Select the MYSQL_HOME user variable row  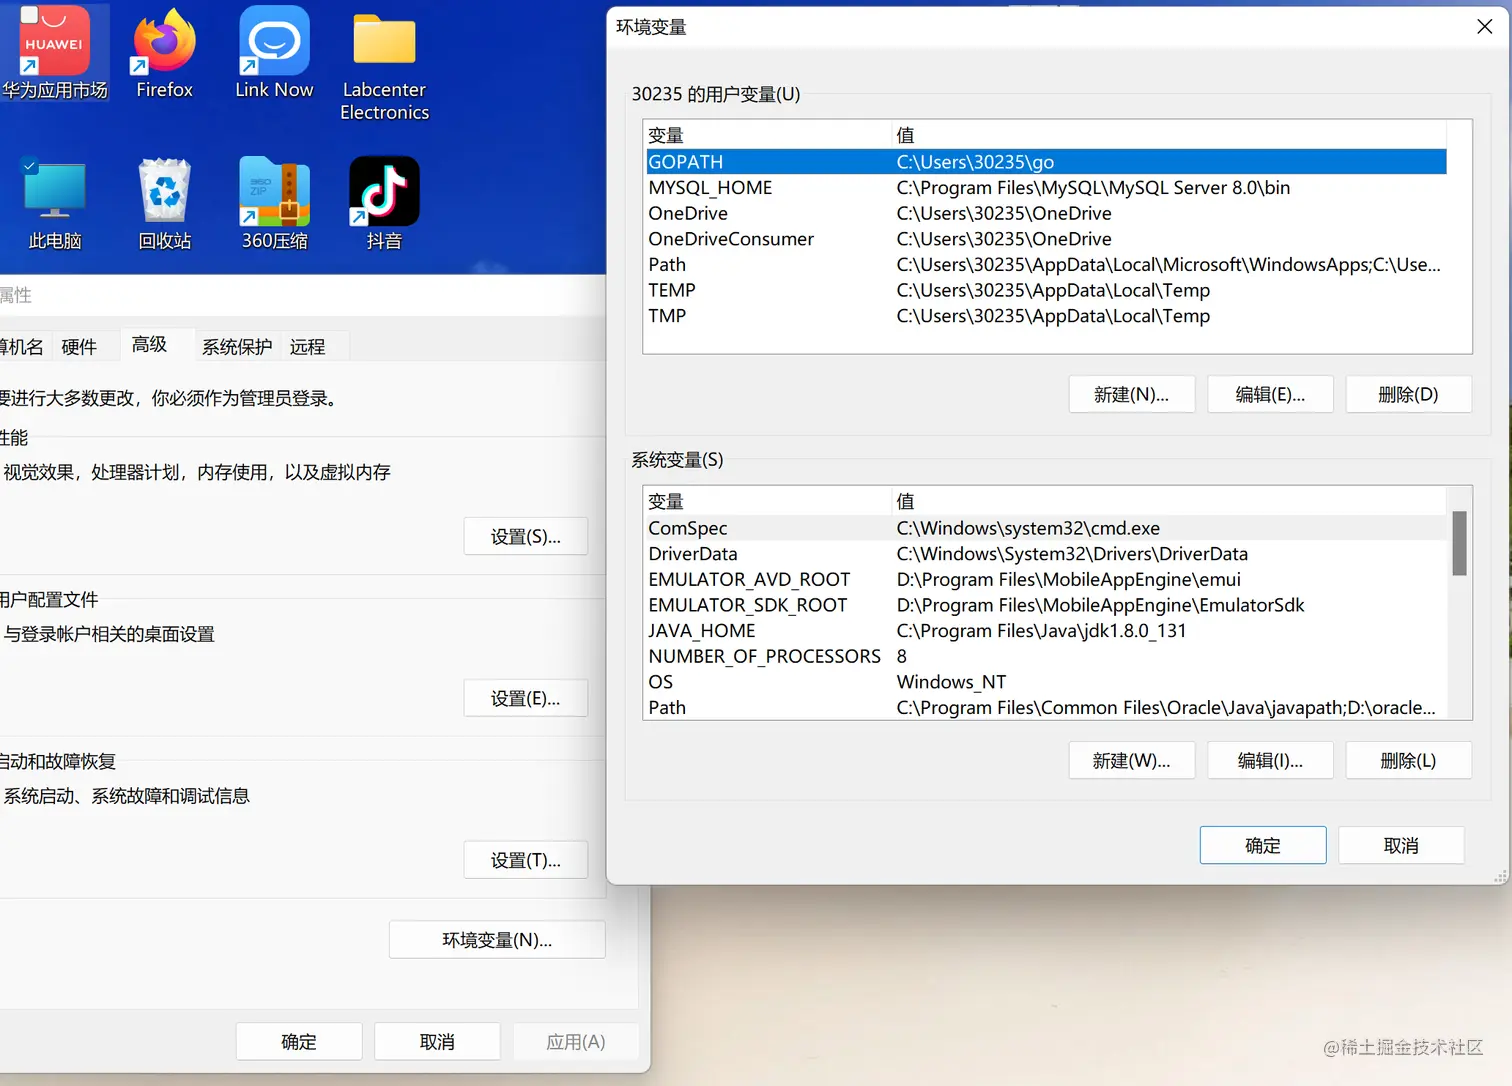coord(1046,187)
